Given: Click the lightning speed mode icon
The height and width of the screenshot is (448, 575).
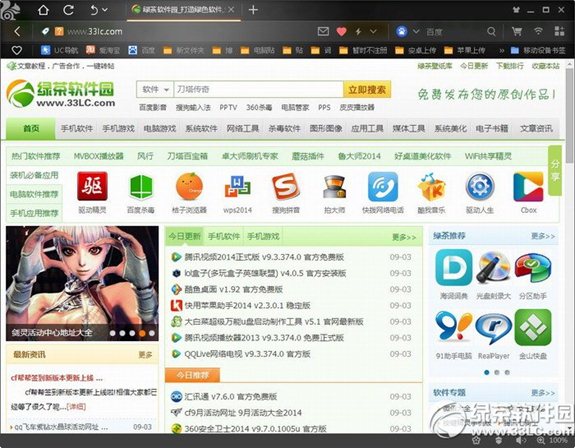Looking at the screenshot, I should click(358, 32).
